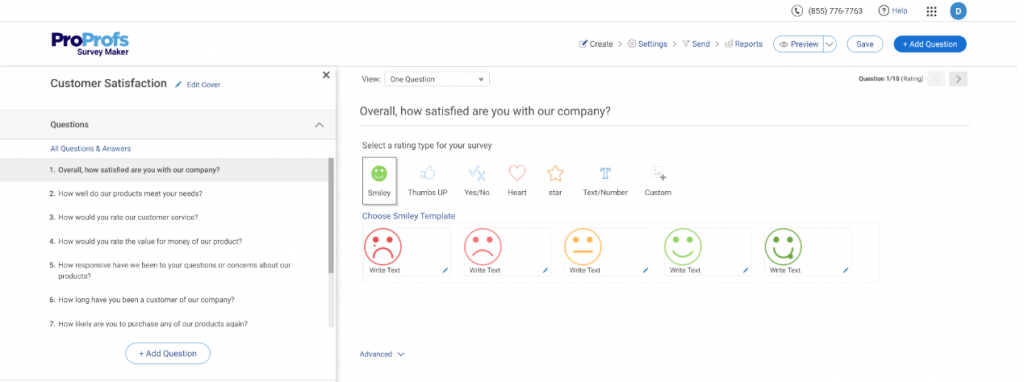Select the Smiley rating type option

[x=379, y=180]
